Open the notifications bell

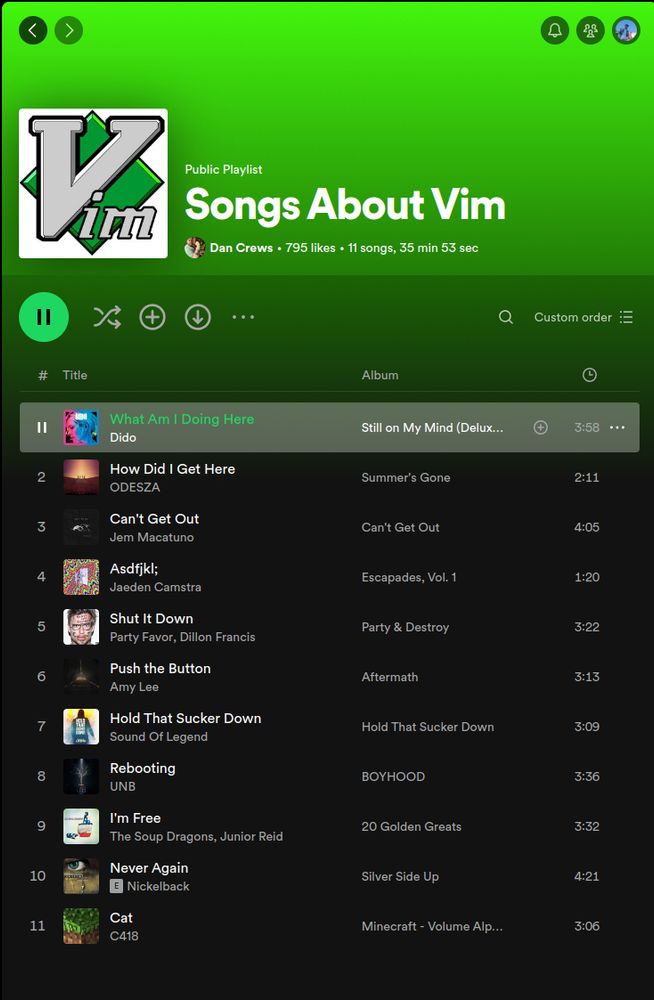pos(554,30)
